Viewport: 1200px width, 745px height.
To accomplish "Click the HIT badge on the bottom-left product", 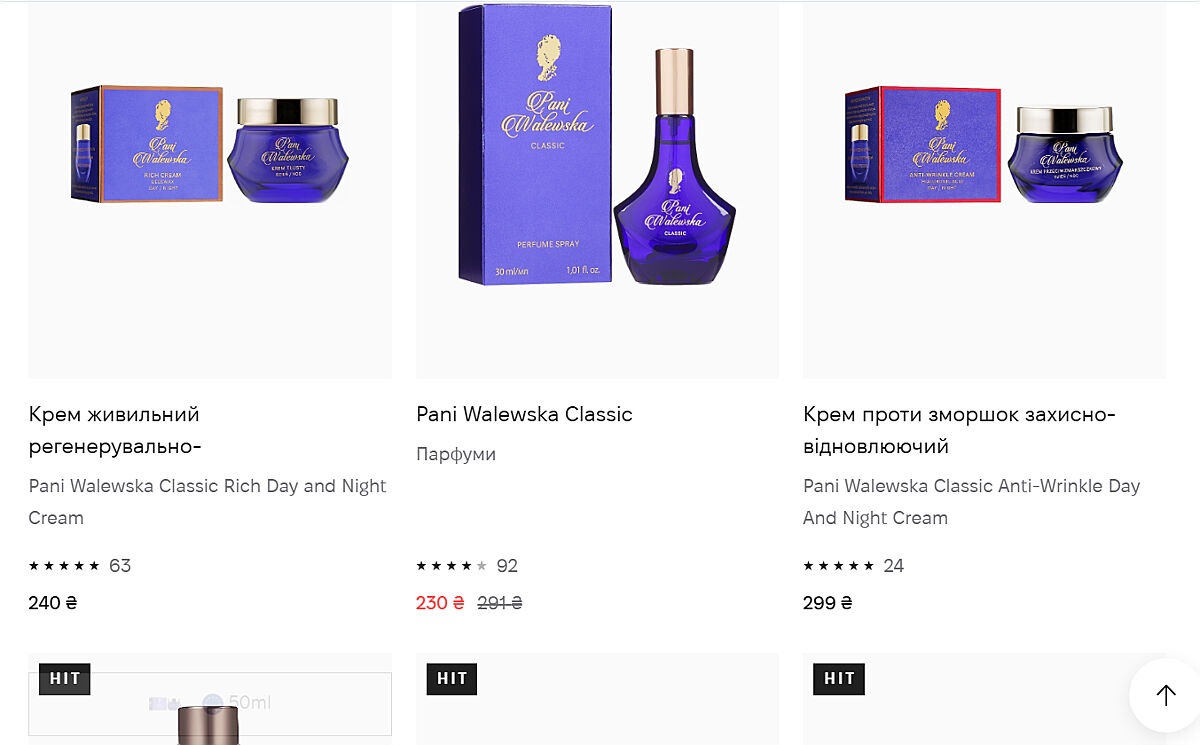I will click(x=65, y=679).
